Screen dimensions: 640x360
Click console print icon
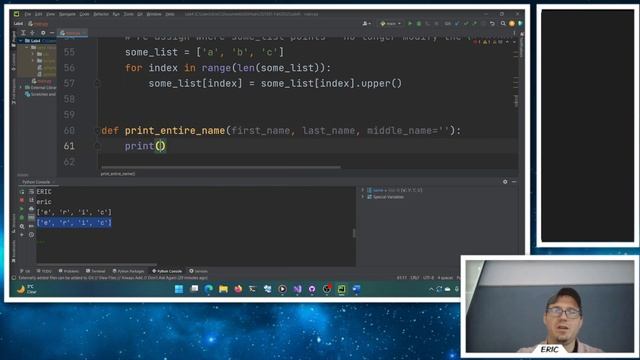pyautogui.click(x=31, y=209)
